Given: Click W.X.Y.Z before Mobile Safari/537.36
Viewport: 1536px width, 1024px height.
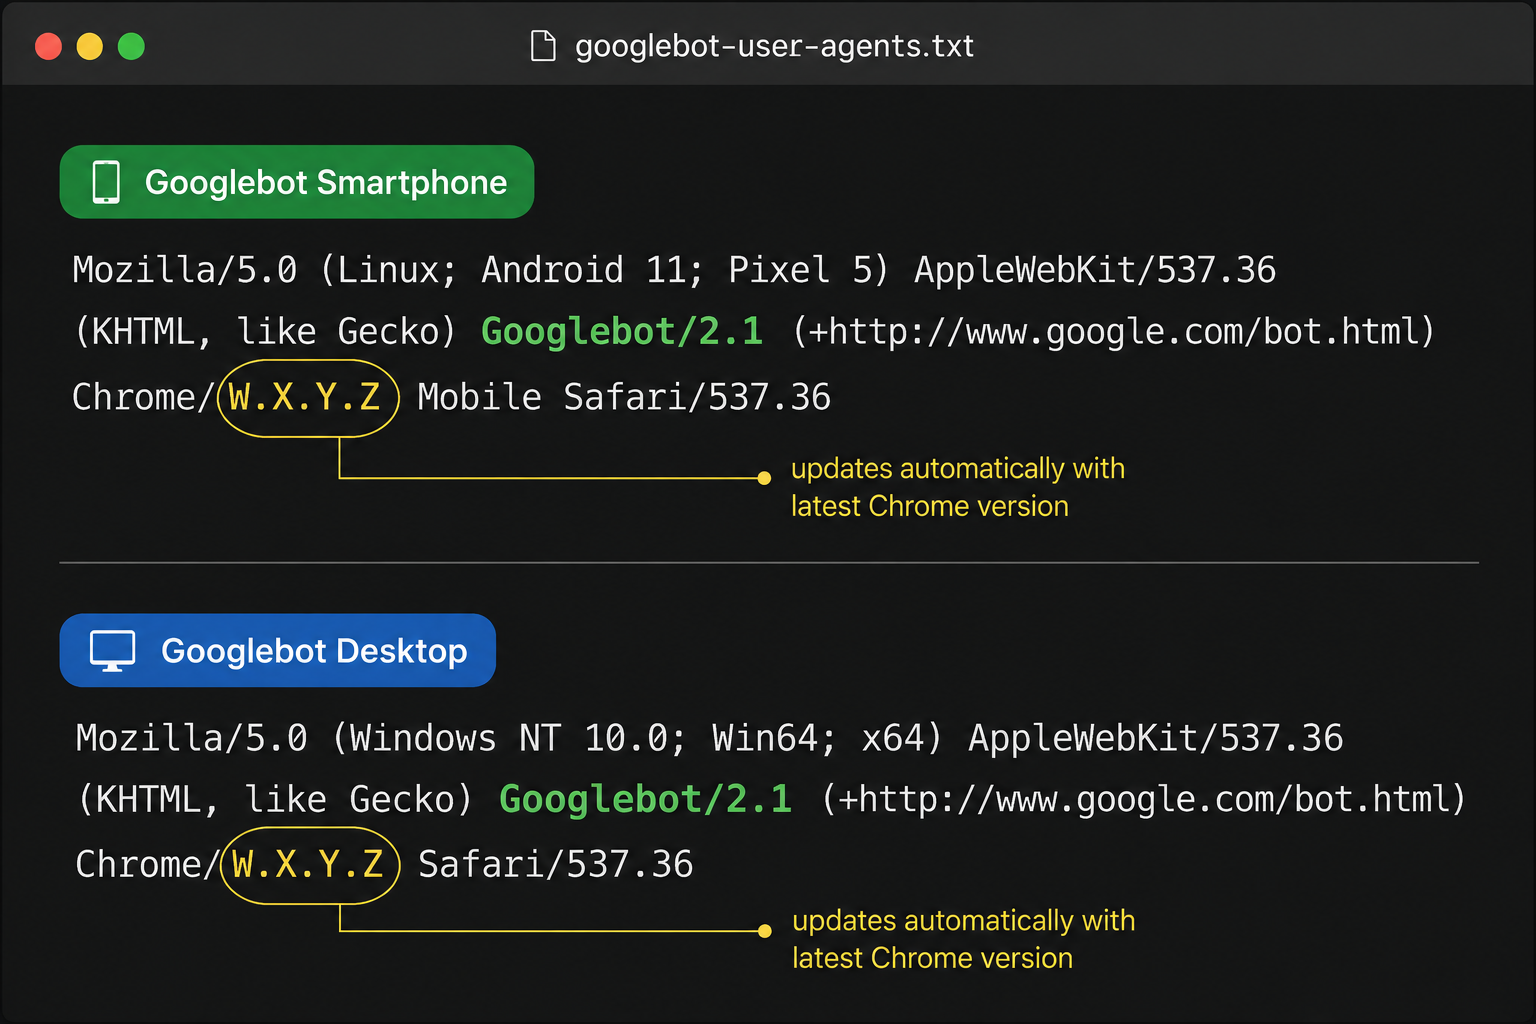Looking at the screenshot, I should click(304, 397).
